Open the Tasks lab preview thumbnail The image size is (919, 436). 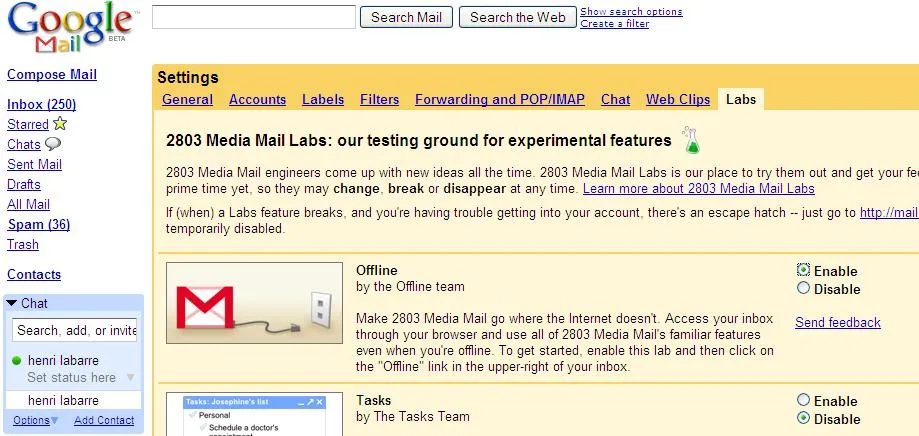click(x=254, y=414)
